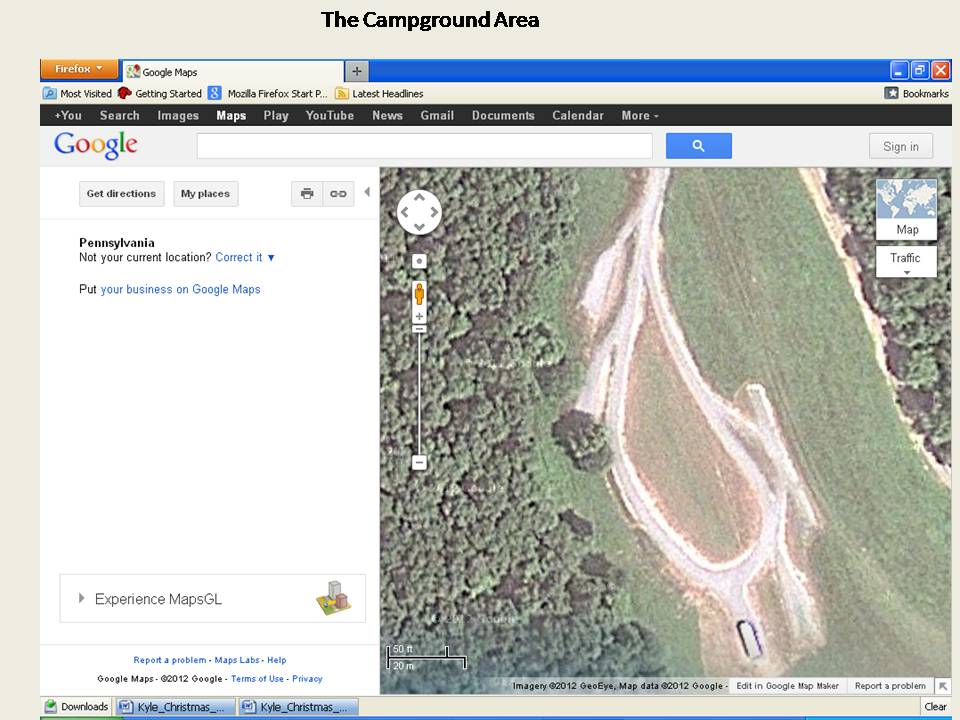Open a new browser tab
Viewport: 960px width, 720px height.
357,72
